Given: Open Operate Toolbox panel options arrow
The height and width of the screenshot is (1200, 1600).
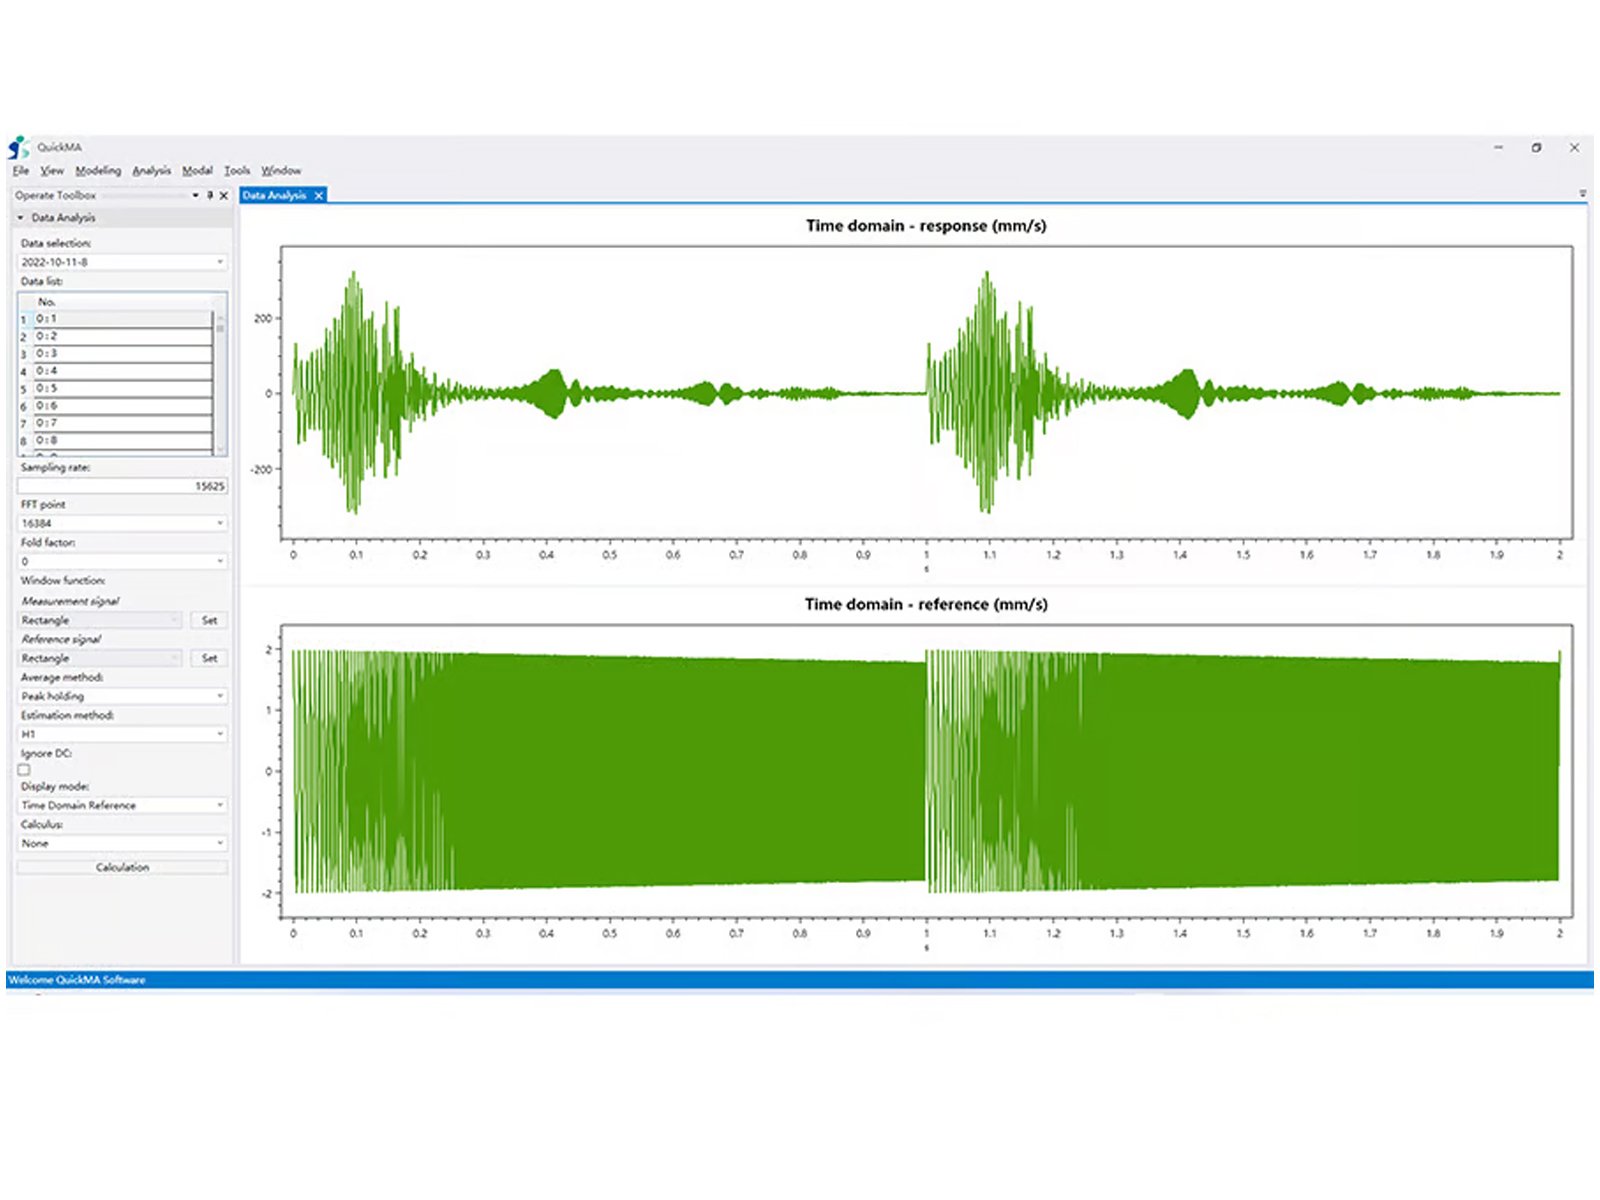Looking at the screenshot, I should (195, 196).
